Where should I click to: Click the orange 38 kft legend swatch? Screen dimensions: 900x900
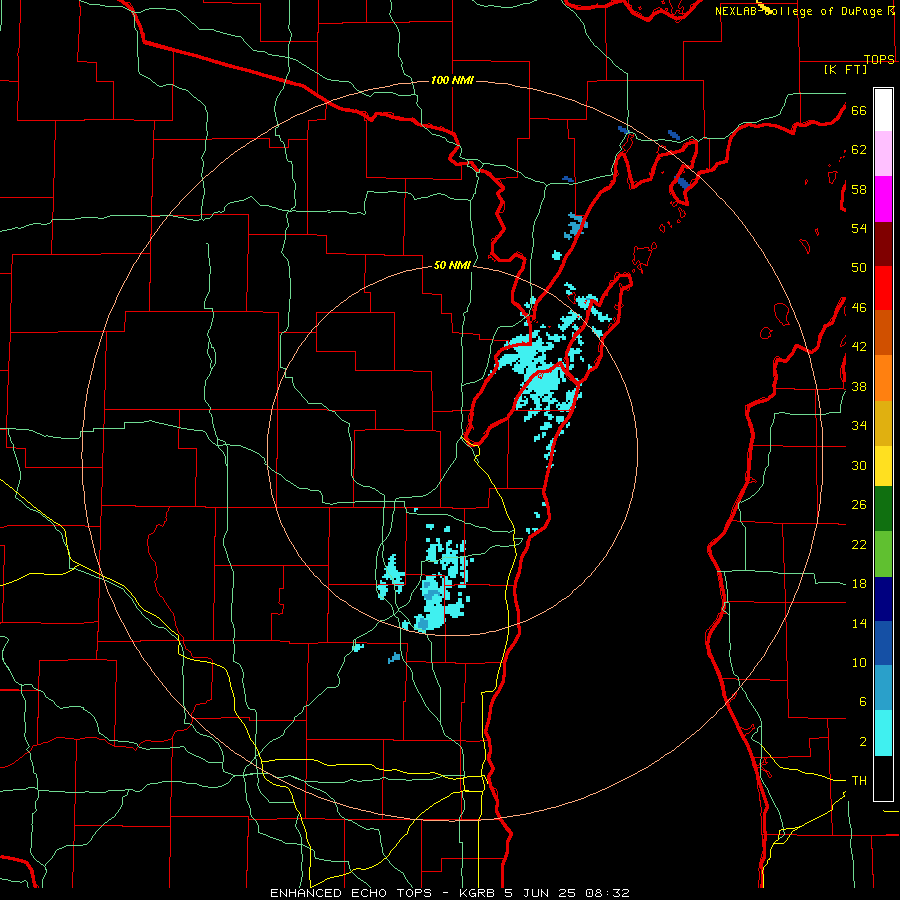883,378
